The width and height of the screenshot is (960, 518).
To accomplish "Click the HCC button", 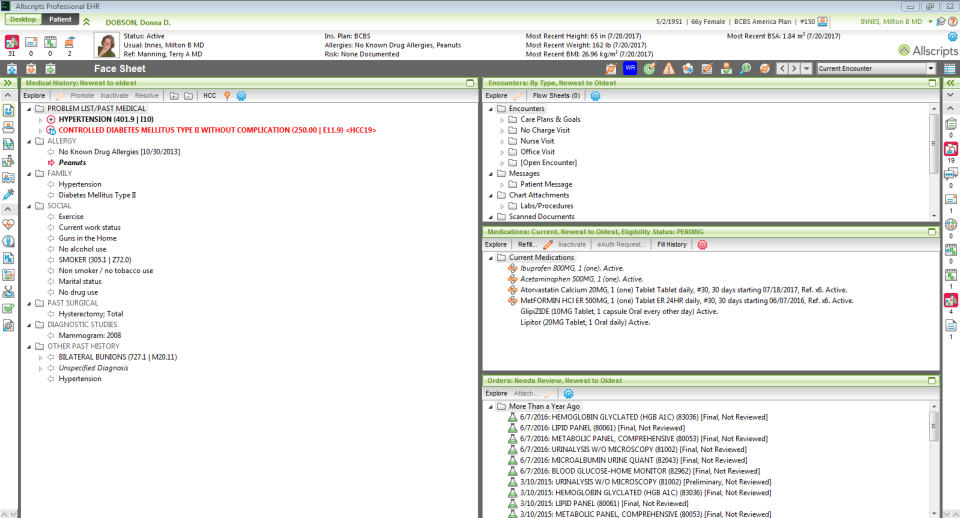I will pos(209,96).
